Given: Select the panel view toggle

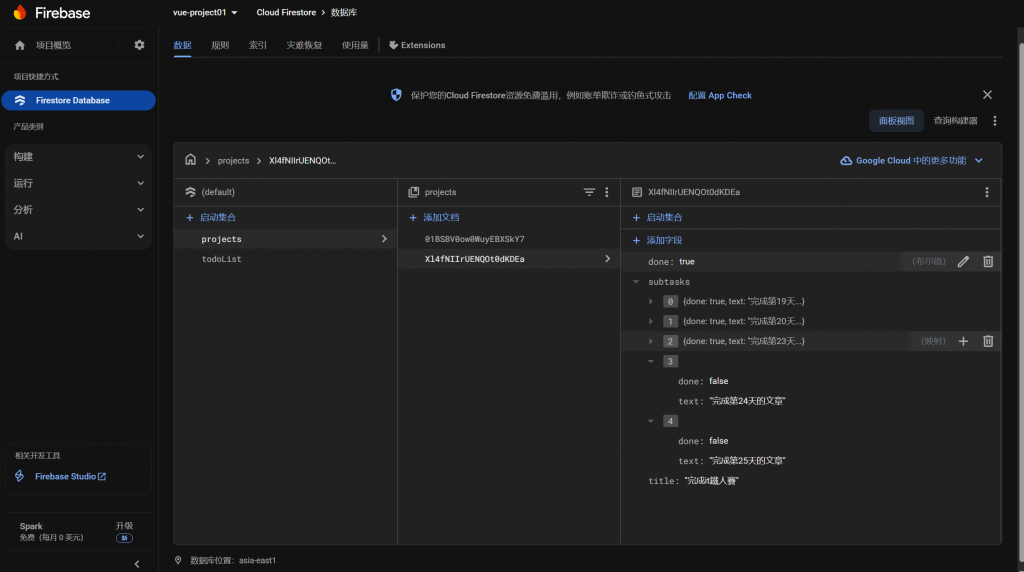Looking at the screenshot, I should [896, 121].
